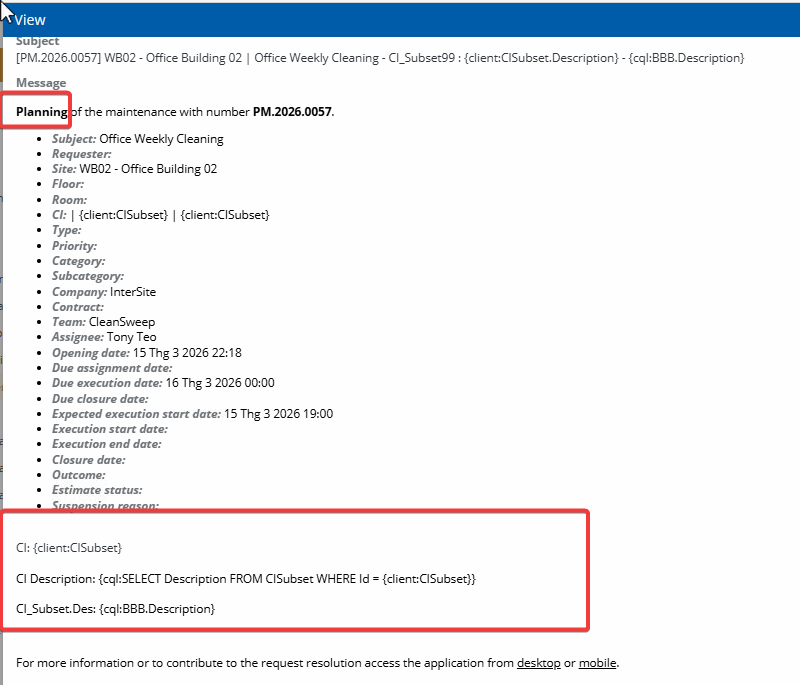This screenshot has height=685, width=800.
Task: Click the Message section label
Action: (41, 83)
